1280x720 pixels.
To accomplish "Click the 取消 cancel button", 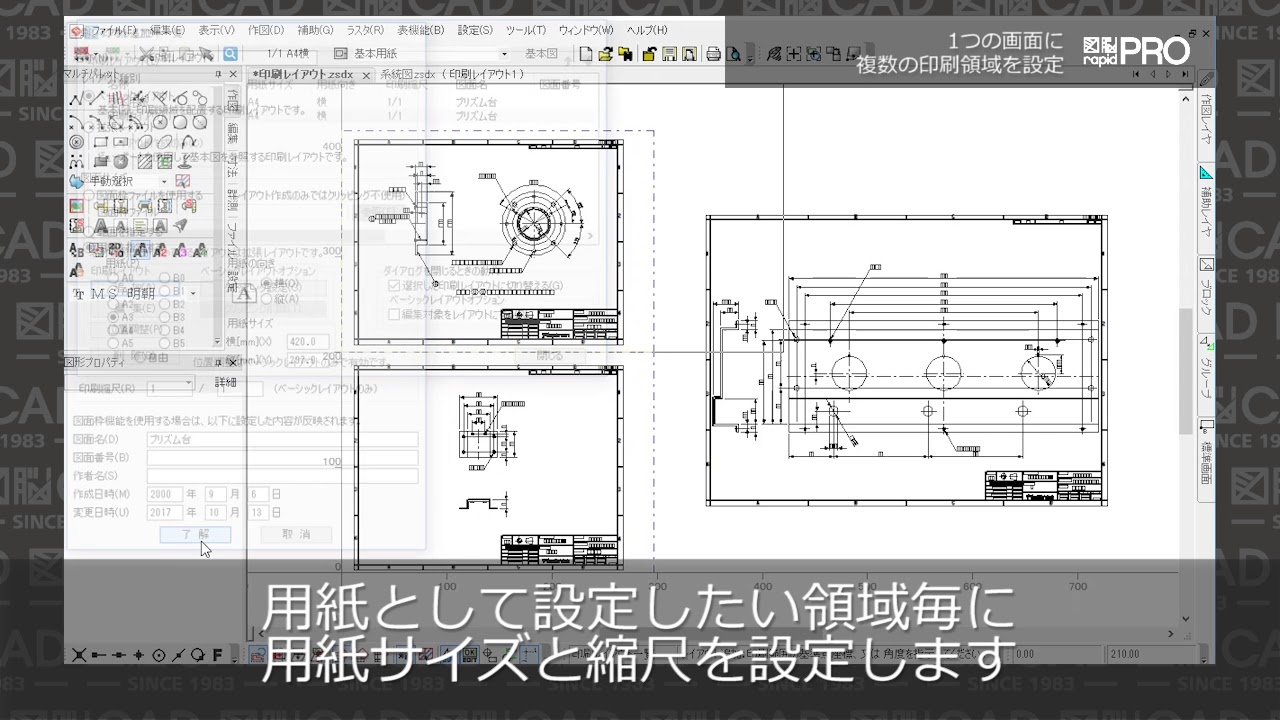I will (295, 534).
